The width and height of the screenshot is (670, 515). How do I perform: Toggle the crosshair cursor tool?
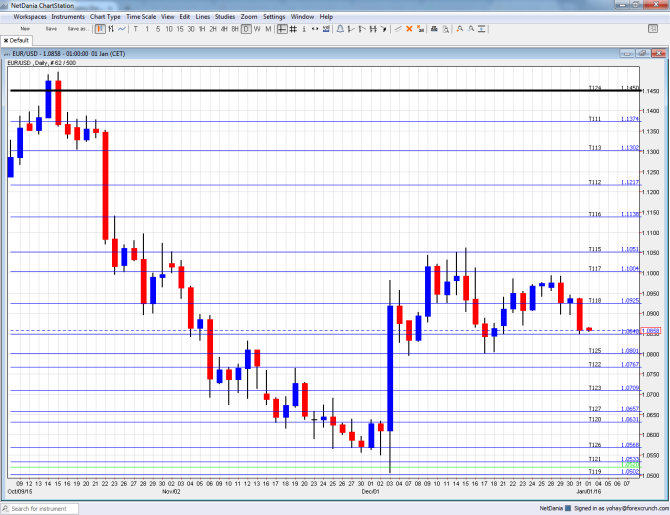(x=282, y=29)
